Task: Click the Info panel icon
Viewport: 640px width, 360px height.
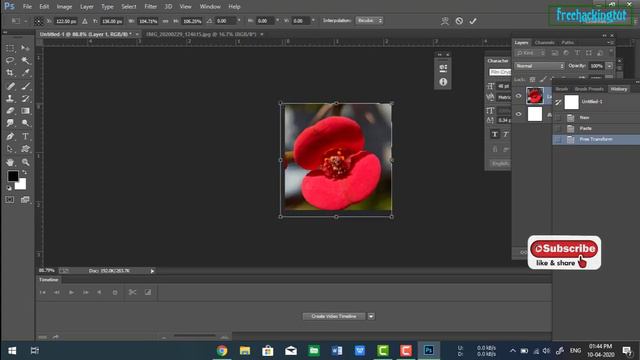Action: point(443,82)
